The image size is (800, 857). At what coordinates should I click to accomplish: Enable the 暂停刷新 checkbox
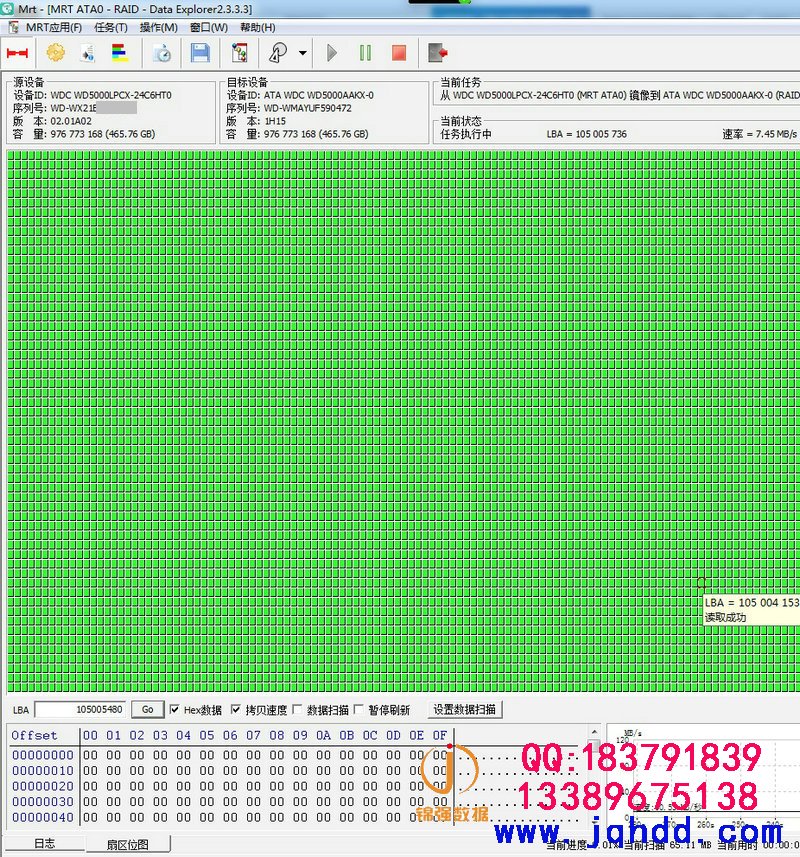point(358,709)
